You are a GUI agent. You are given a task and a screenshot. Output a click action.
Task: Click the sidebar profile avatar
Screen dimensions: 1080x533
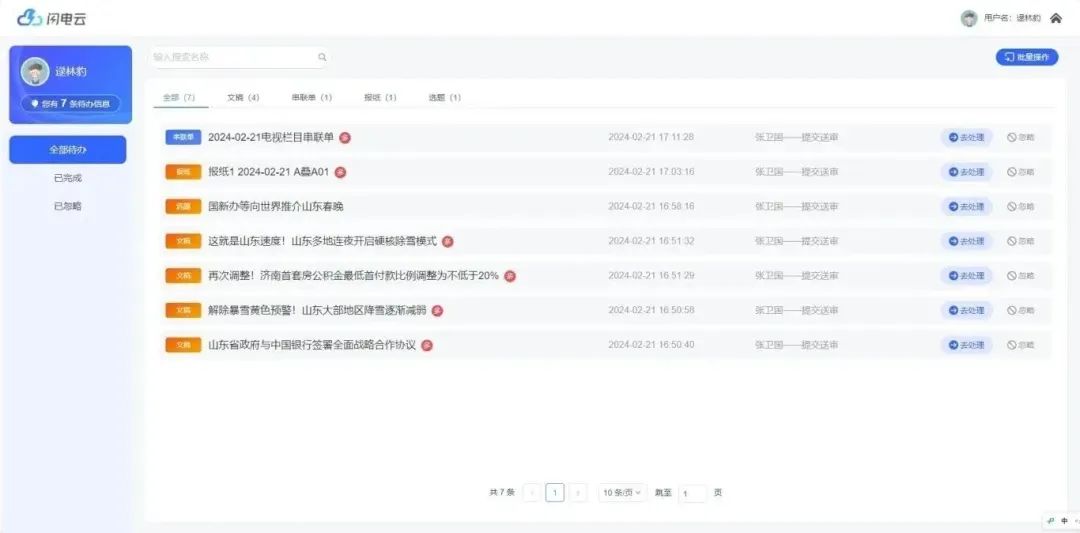click(35, 72)
